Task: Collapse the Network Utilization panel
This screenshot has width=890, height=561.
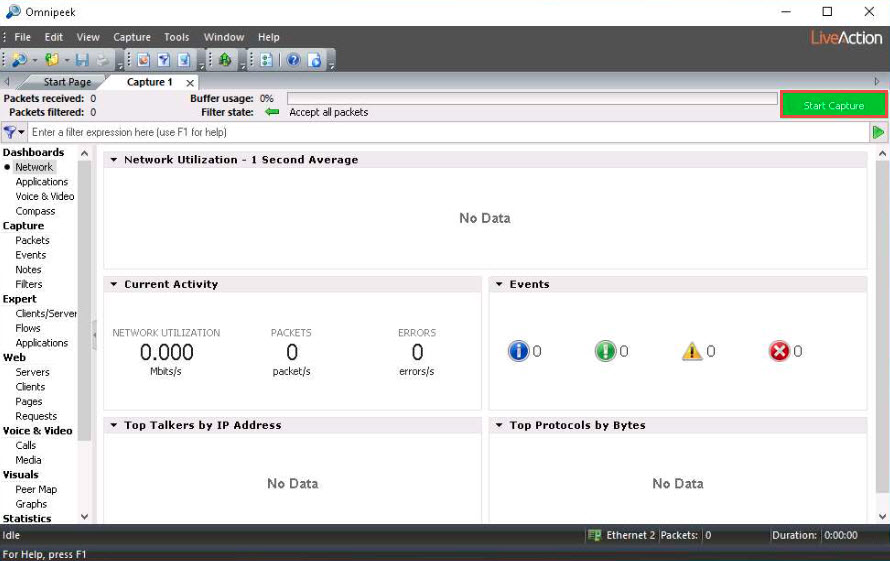Action: [x=114, y=160]
